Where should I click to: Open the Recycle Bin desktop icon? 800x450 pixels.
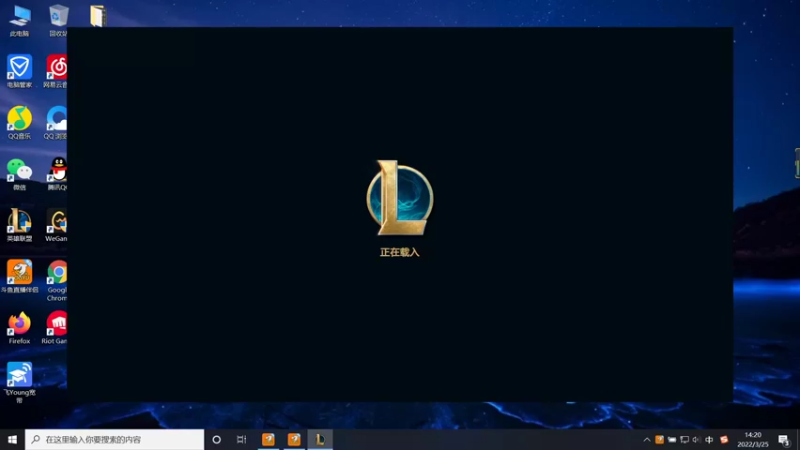58,20
